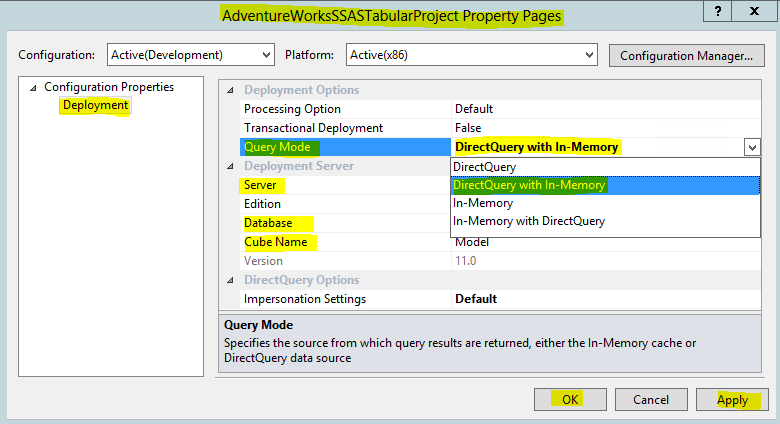Collapse the DirectQuery Options section

pos(232,280)
